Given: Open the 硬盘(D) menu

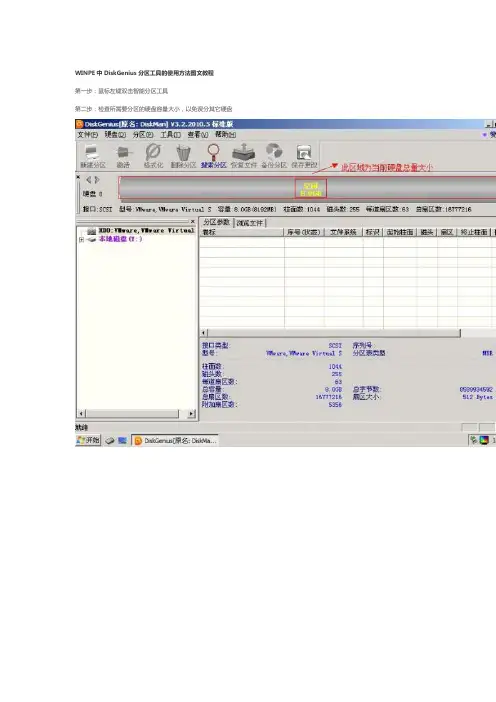Looking at the screenshot, I should pos(115,135).
